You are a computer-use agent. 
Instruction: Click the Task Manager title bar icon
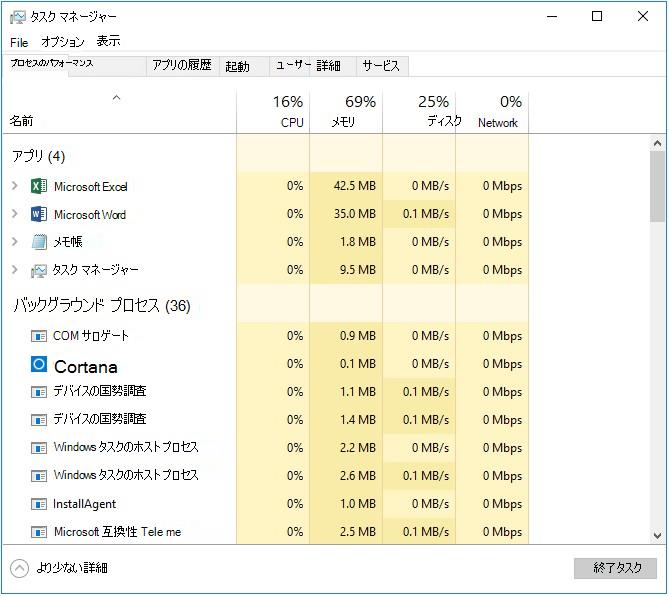[x=17, y=17]
